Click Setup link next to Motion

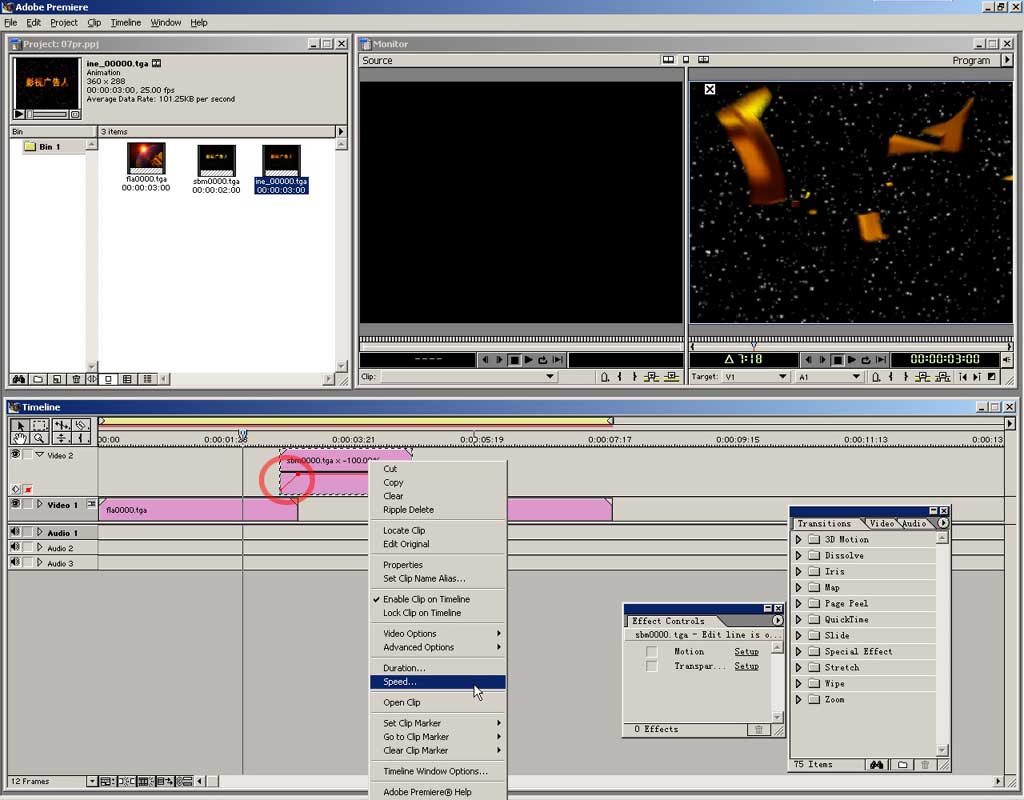(746, 651)
